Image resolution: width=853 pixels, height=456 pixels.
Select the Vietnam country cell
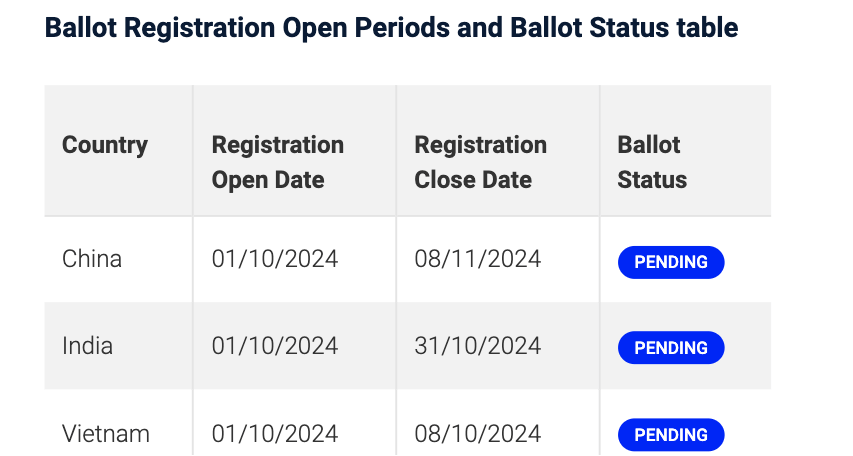[106, 434]
